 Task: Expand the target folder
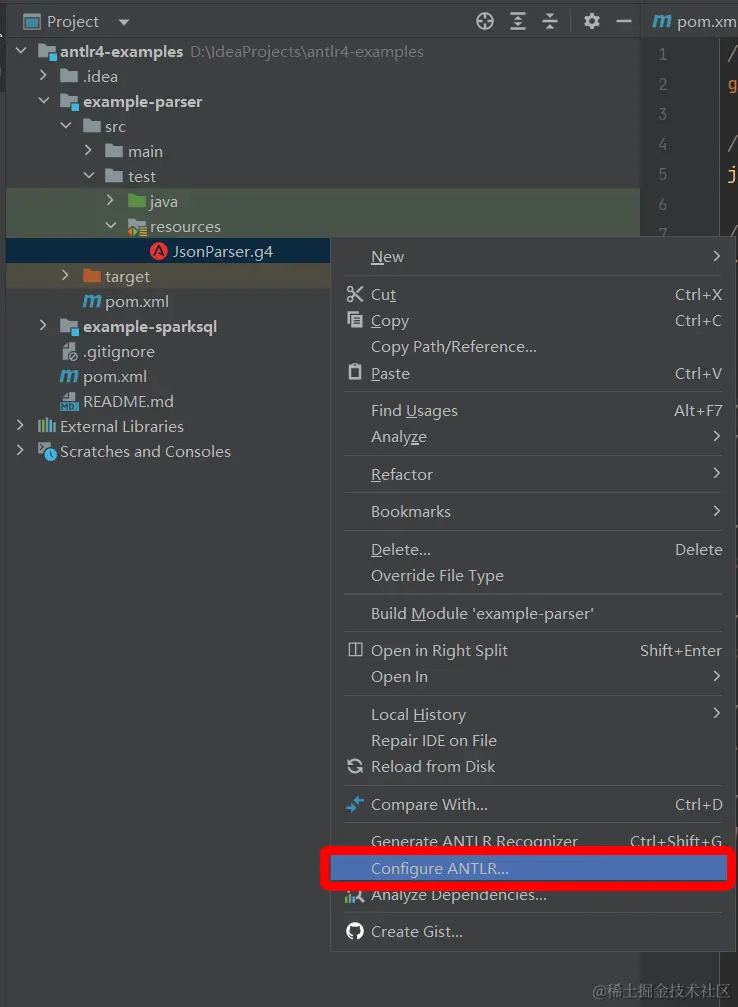tap(65, 276)
